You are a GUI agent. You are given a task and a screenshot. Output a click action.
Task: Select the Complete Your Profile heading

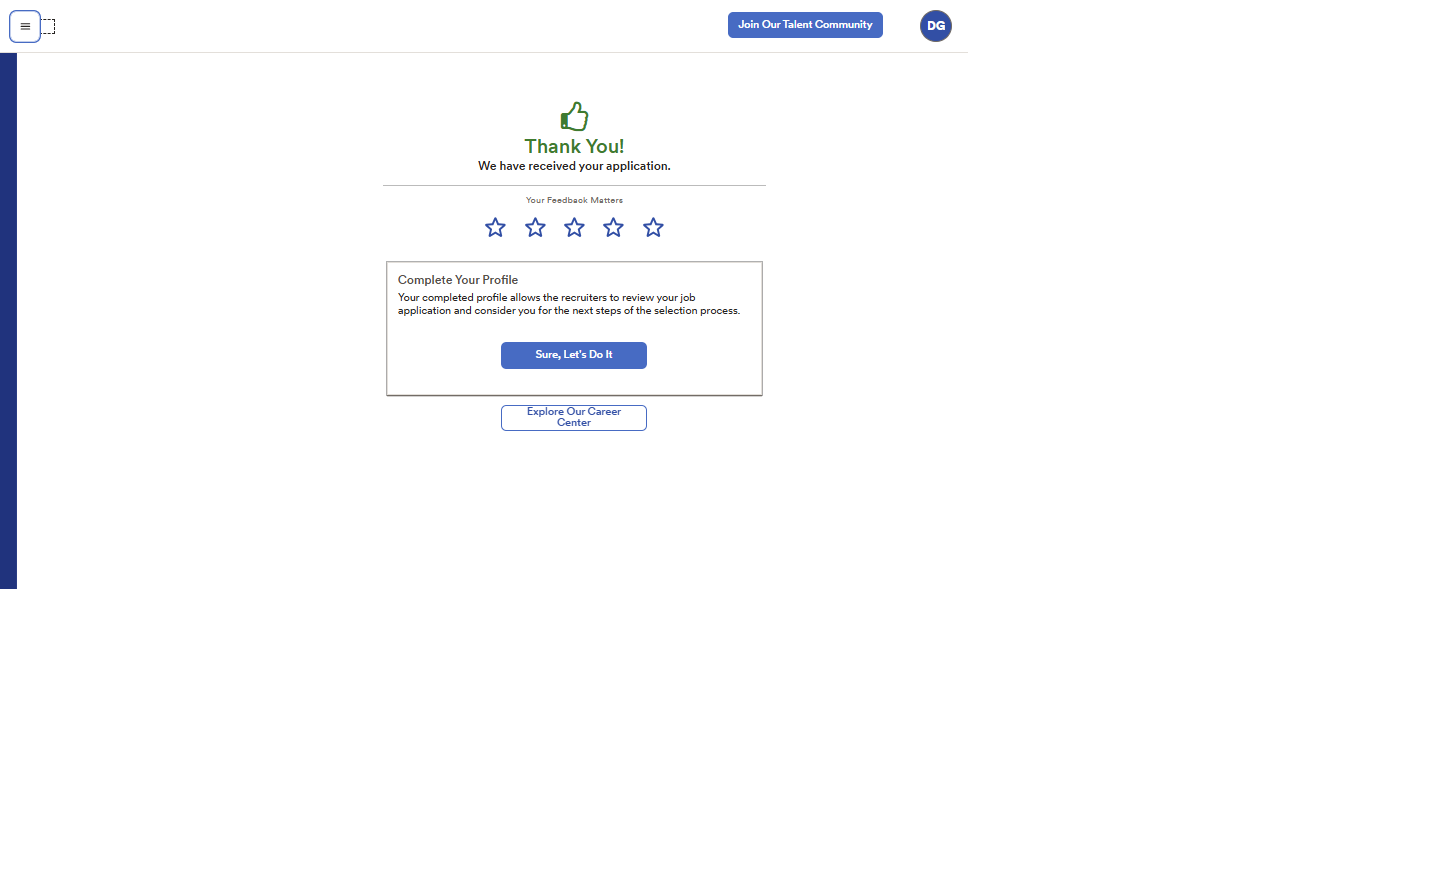pyautogui.click(x=458, y=280)
